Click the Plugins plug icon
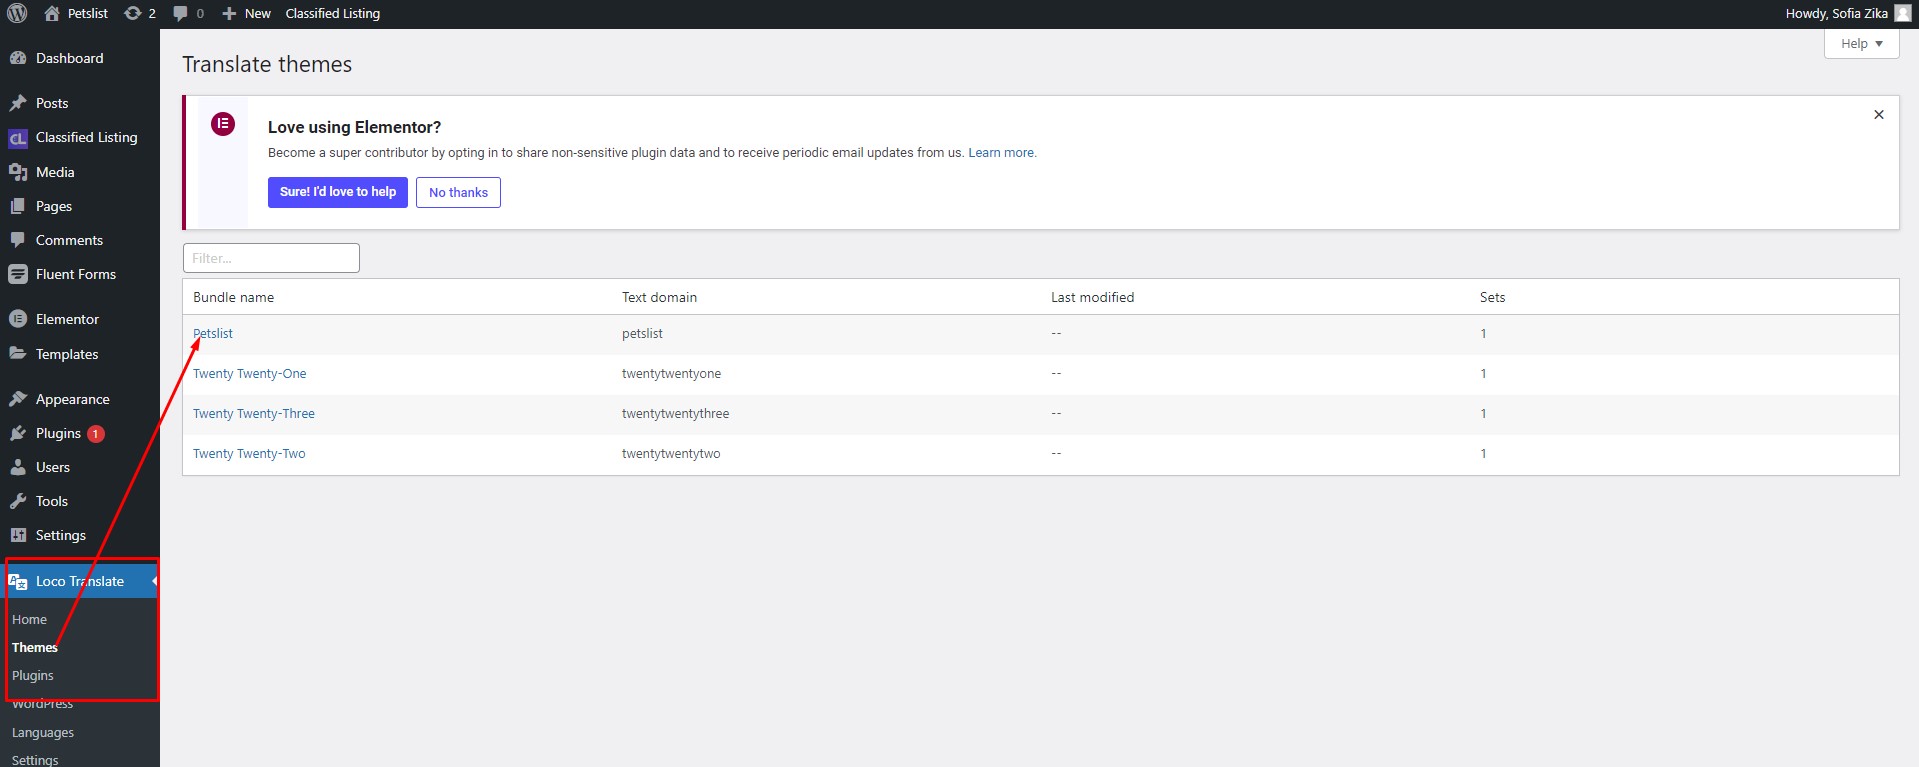This screenshot has width=1919, height=767. (18, 433)
